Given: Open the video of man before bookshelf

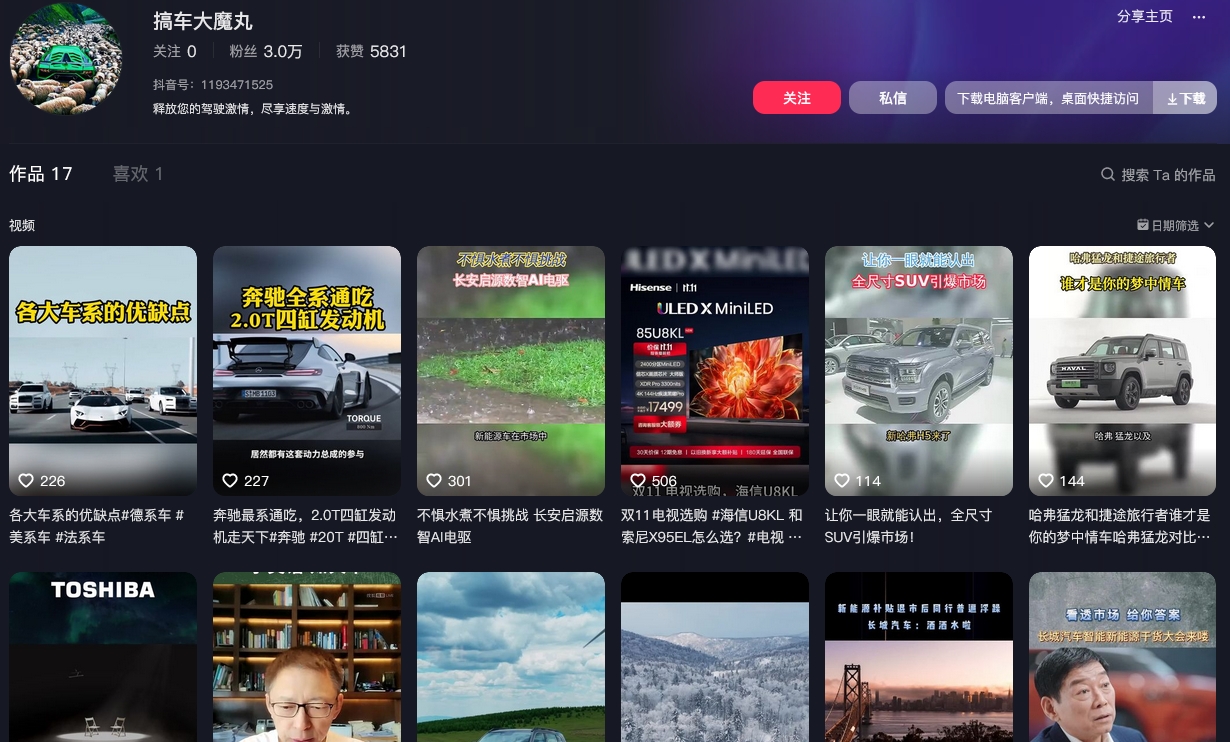Looking at the screenshot, I should (x=307, y=657).
